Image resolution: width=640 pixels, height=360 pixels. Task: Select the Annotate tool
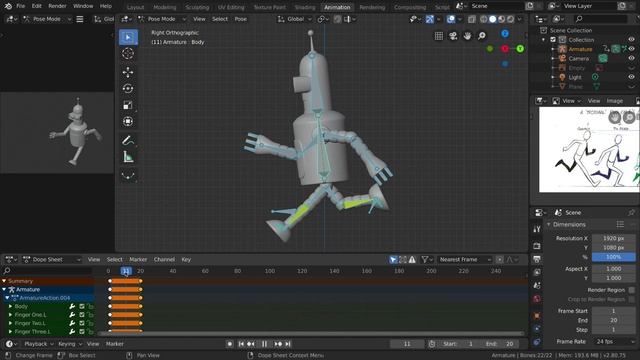coord(128,140)
